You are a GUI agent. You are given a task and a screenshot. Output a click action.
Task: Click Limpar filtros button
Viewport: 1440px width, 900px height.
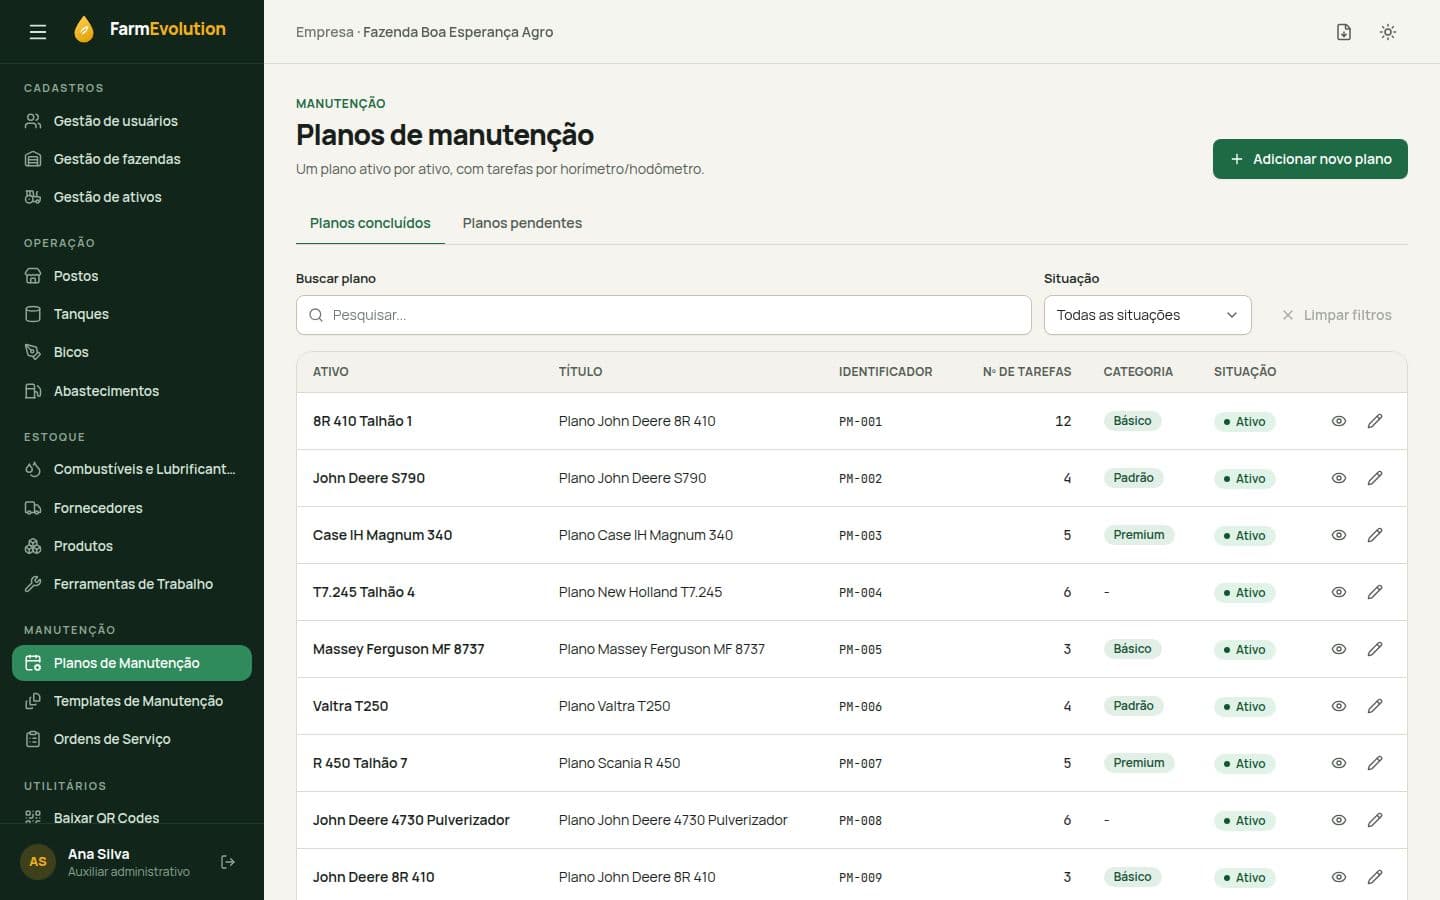click(1337, 315)
